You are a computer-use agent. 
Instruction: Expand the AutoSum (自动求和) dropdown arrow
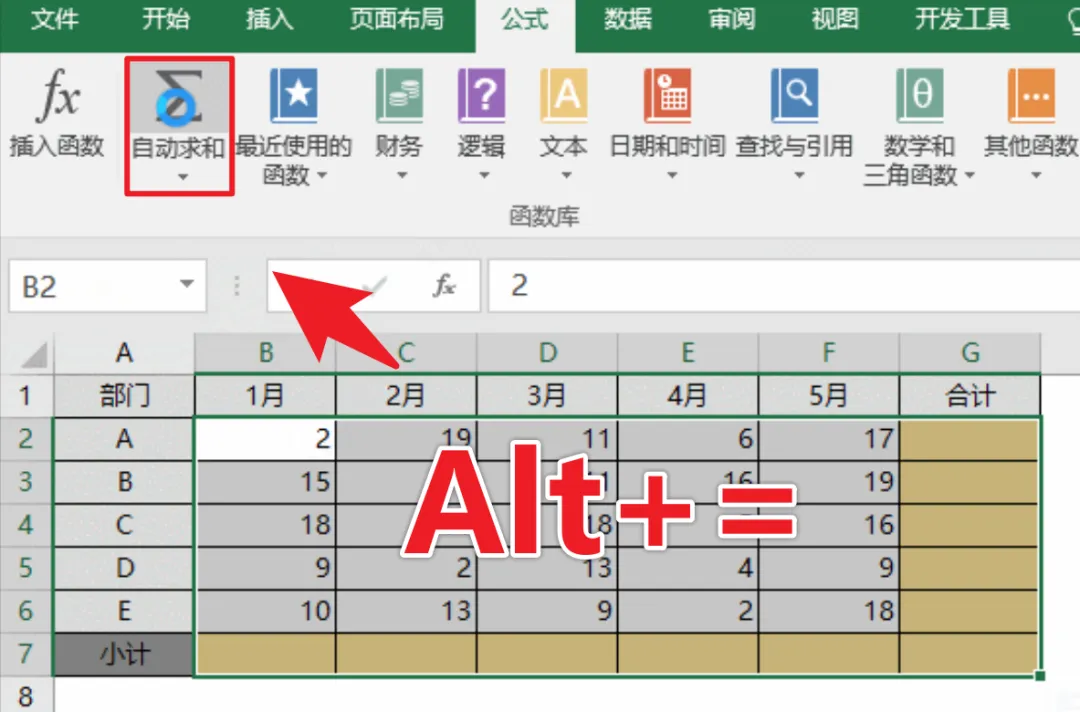(182, 178)
